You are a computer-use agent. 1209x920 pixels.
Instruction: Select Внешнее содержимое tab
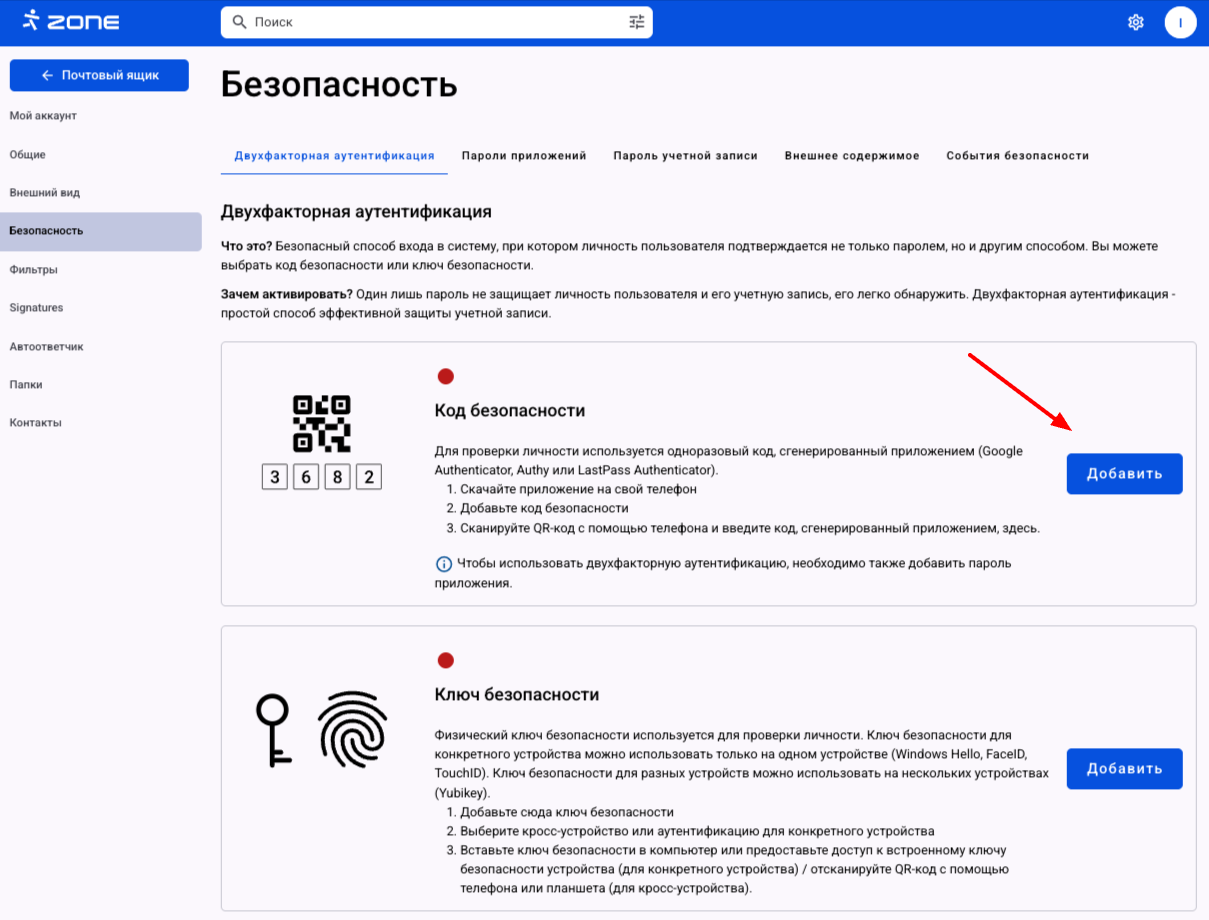[851, 156]
